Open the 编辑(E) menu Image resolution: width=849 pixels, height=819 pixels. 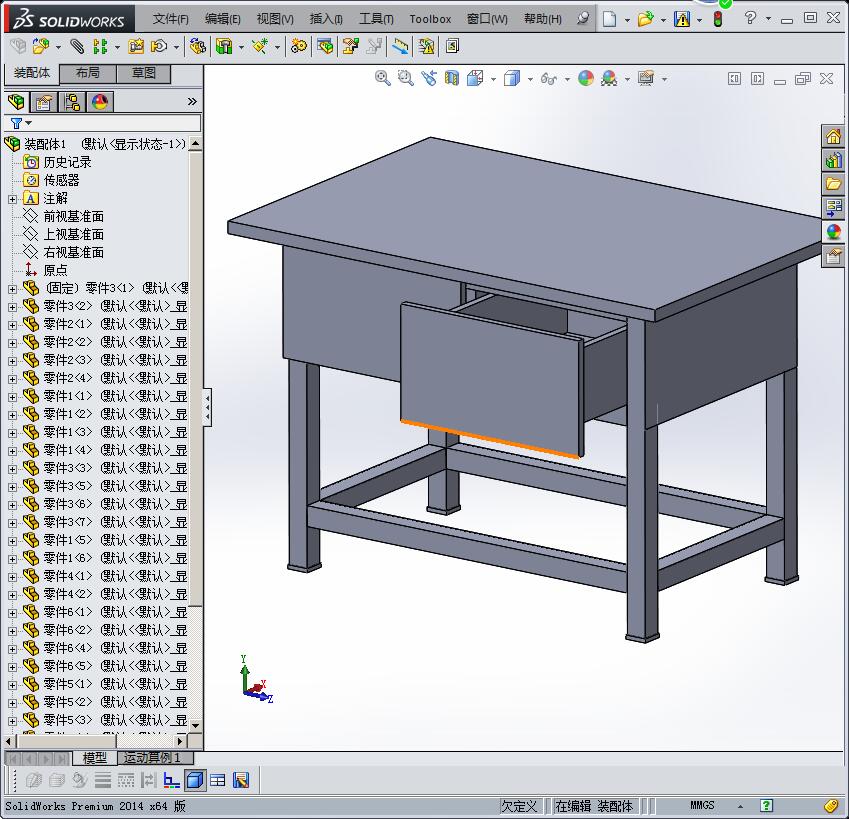(x=223, y=19)
